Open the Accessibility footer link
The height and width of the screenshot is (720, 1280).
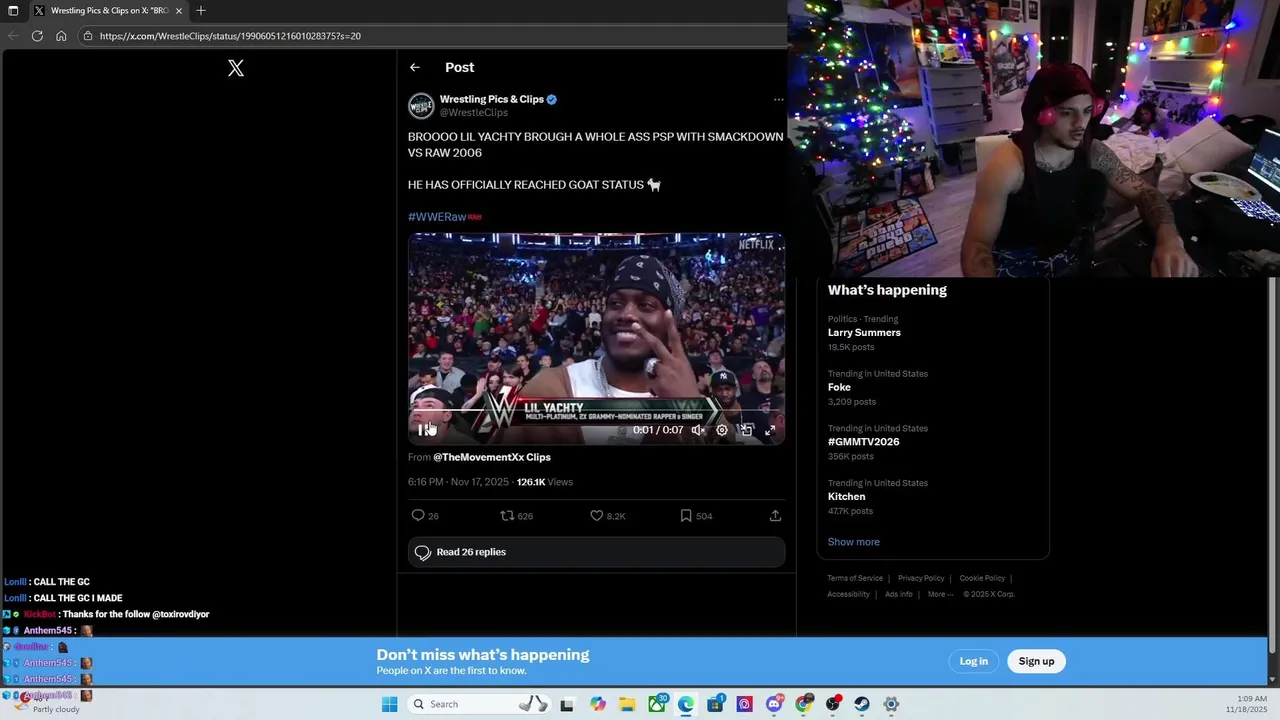pos(848,594)
